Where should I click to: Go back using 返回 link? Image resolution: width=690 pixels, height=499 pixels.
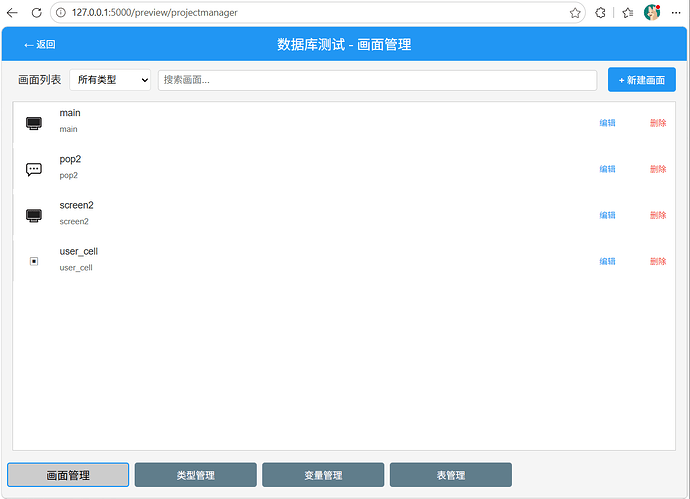click(40, 44)
